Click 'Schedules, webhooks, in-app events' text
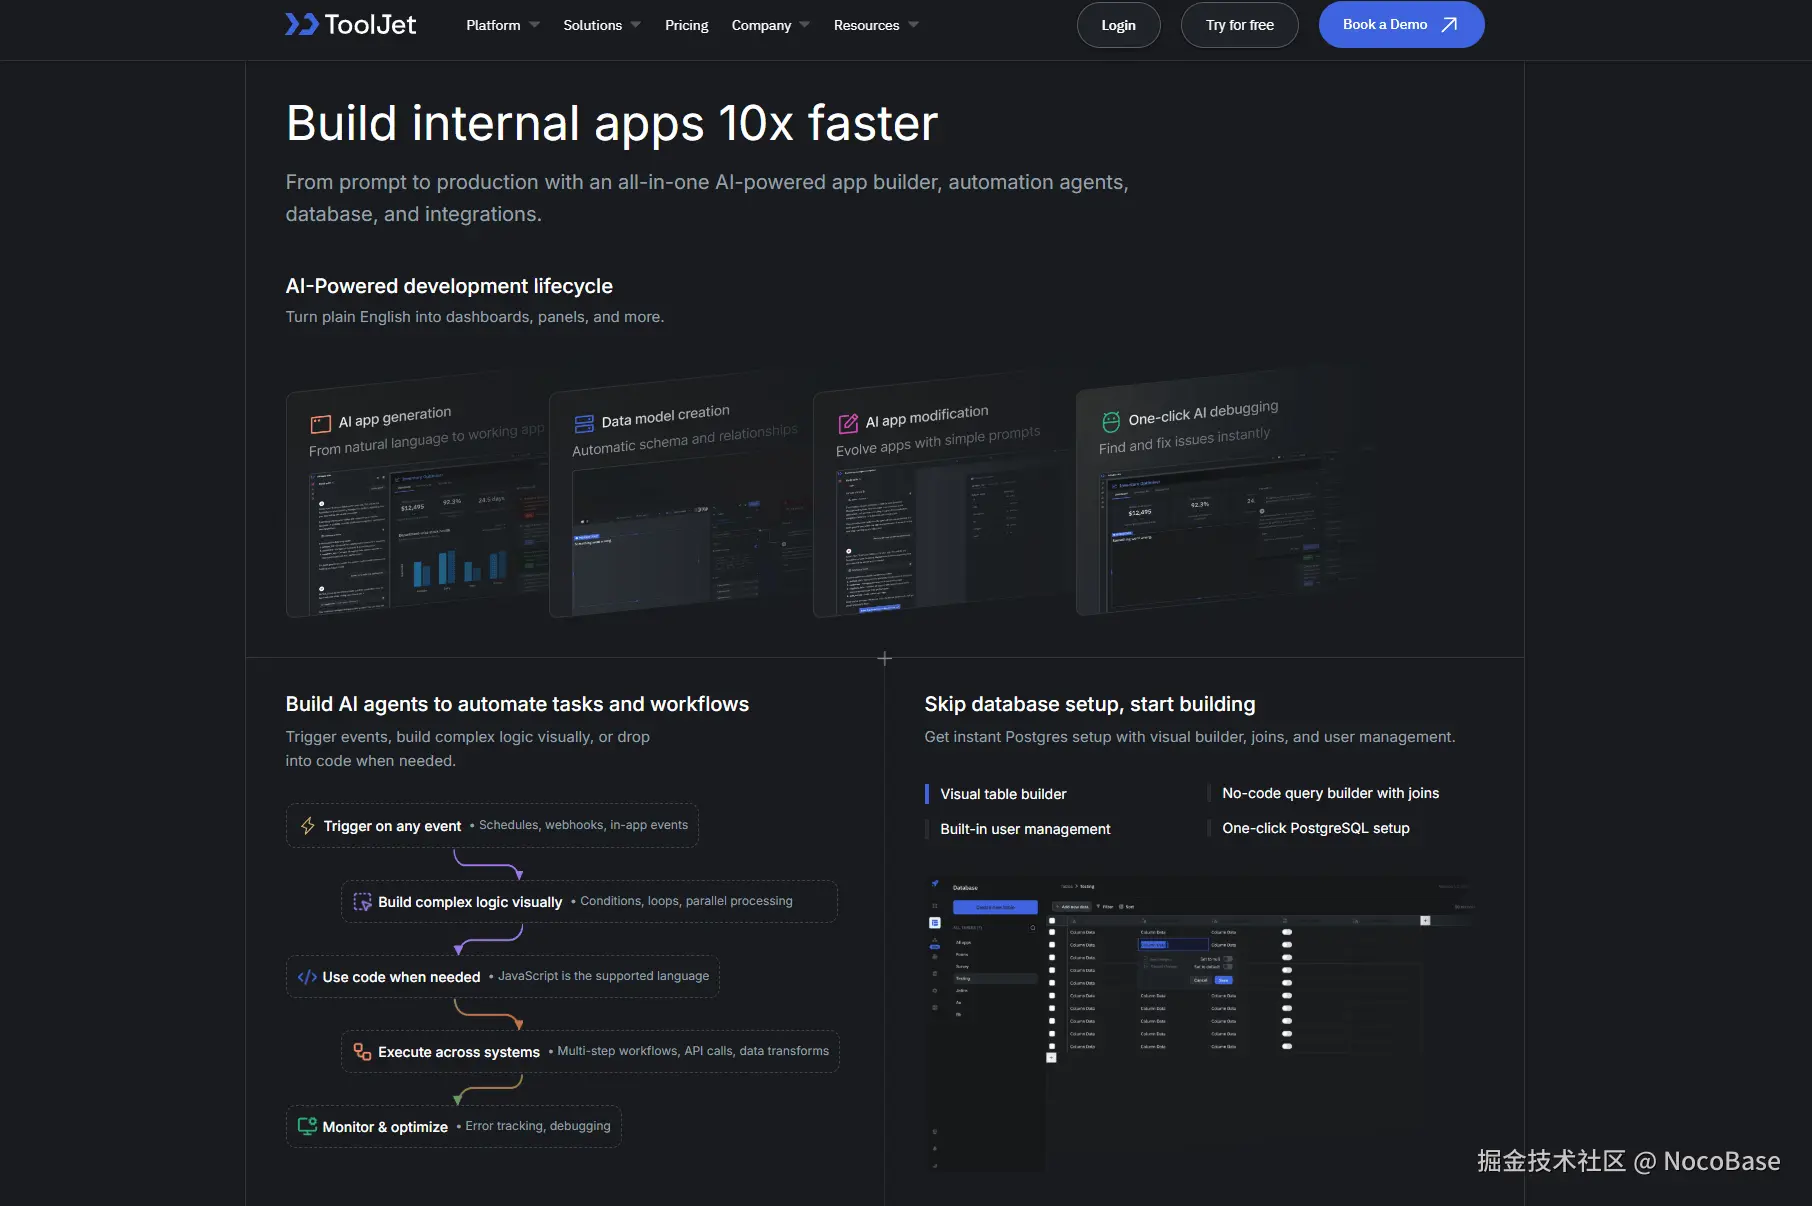The image size is (1812, 1206). click(583, 825)
